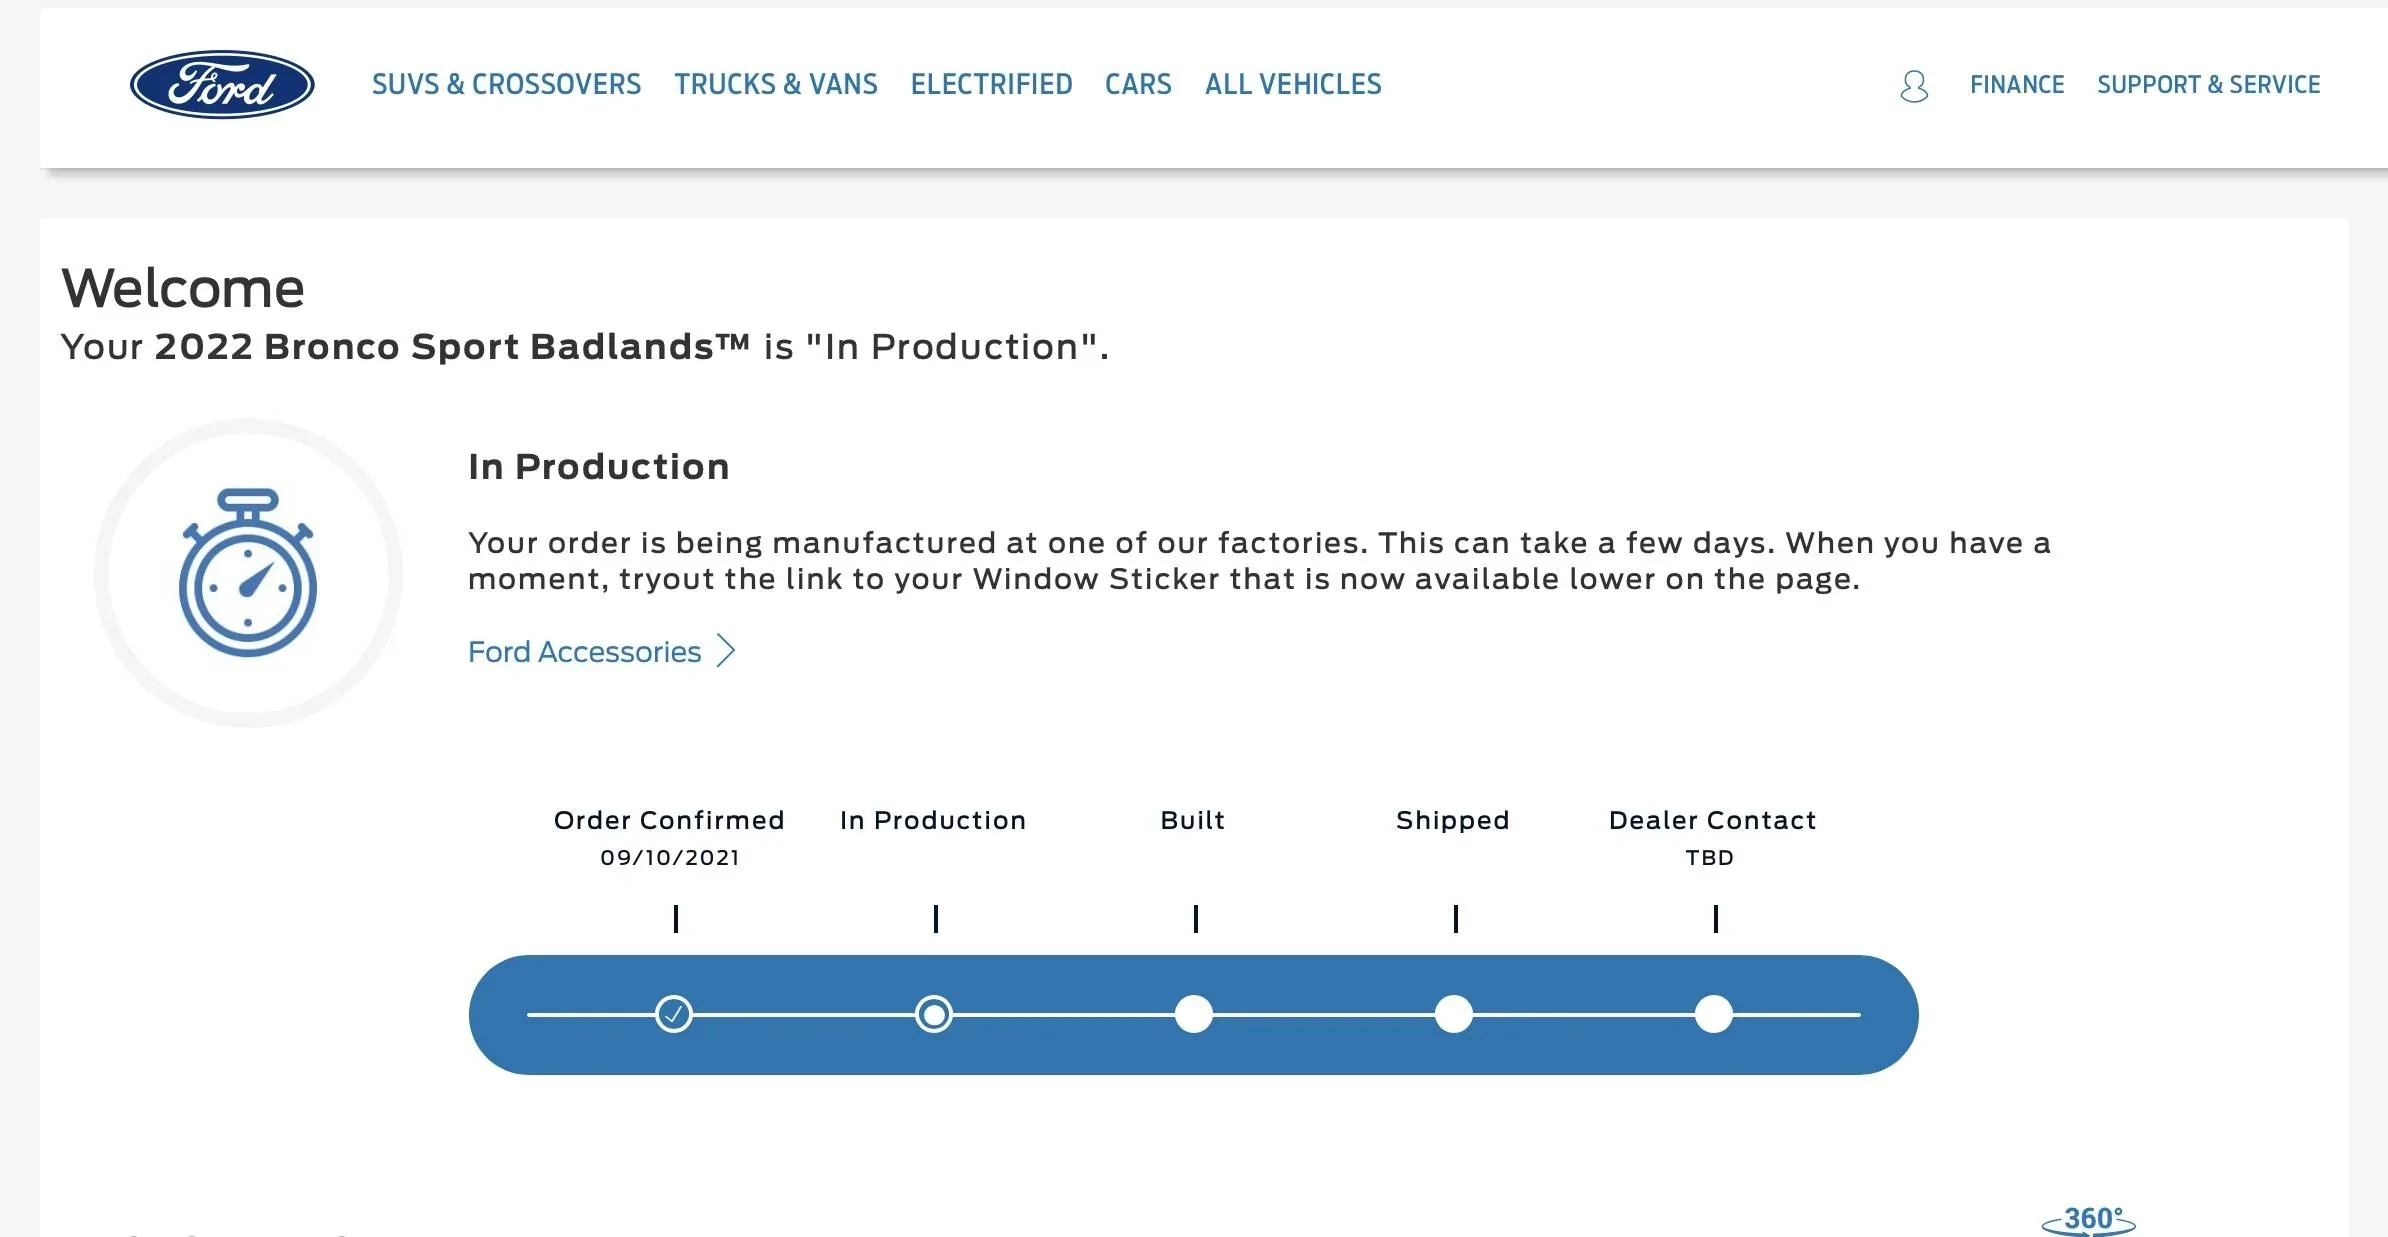The height and width of the screenshot is (1237, 2388).
Task: Click the Dealer Contact progress dot
Action: click(1714, 1014)
